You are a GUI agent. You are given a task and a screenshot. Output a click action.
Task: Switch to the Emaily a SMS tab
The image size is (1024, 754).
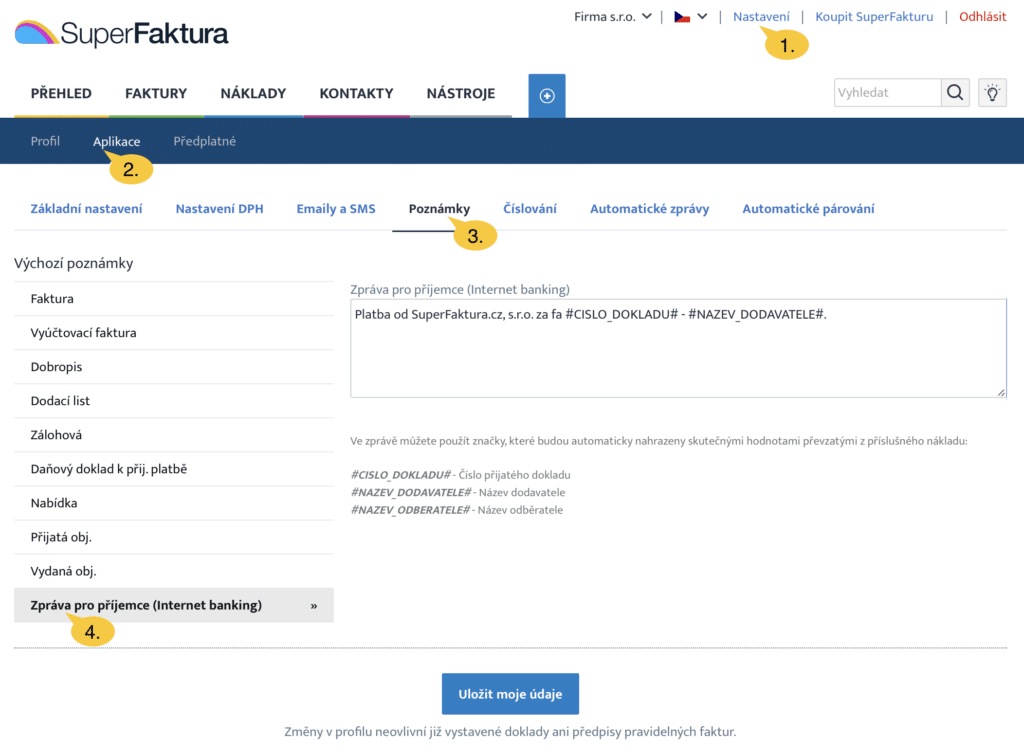point(336,209)
